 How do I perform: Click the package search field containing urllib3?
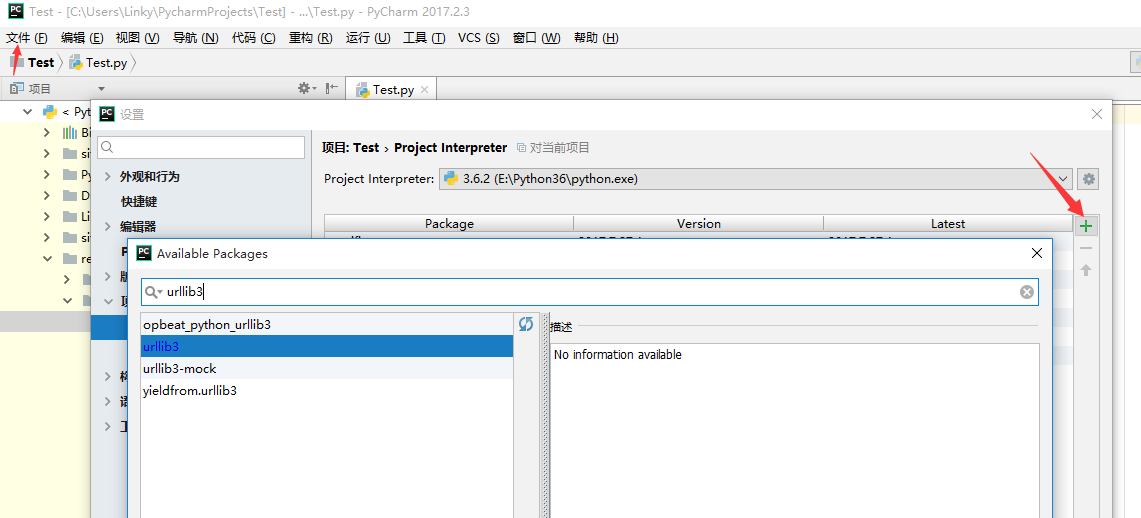[x=589, y=292]
